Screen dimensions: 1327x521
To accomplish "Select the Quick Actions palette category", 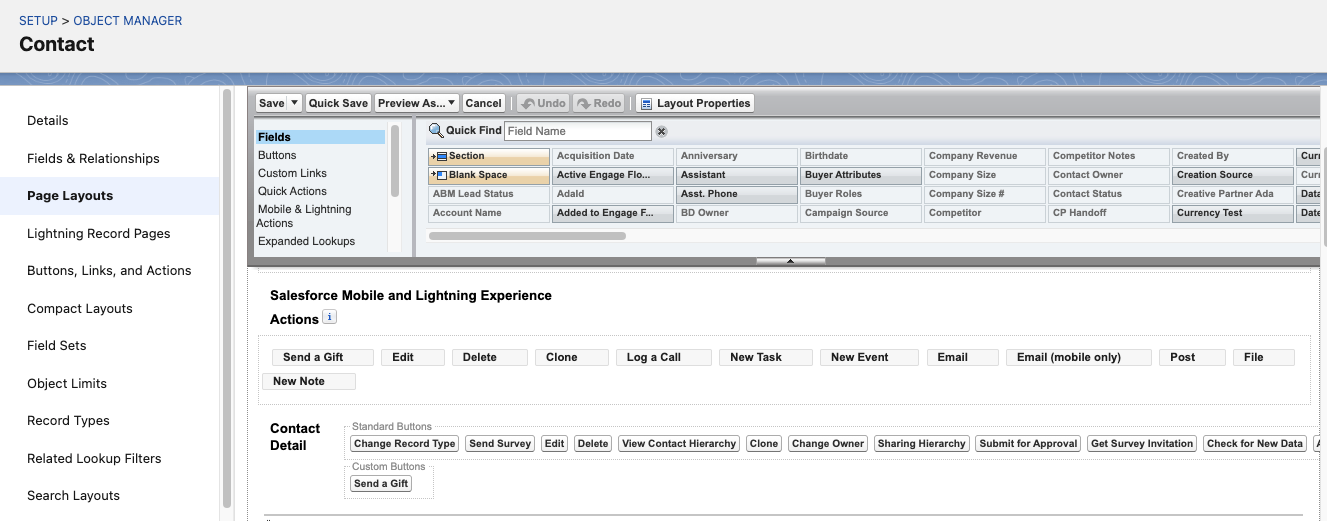I will (292, 191).
